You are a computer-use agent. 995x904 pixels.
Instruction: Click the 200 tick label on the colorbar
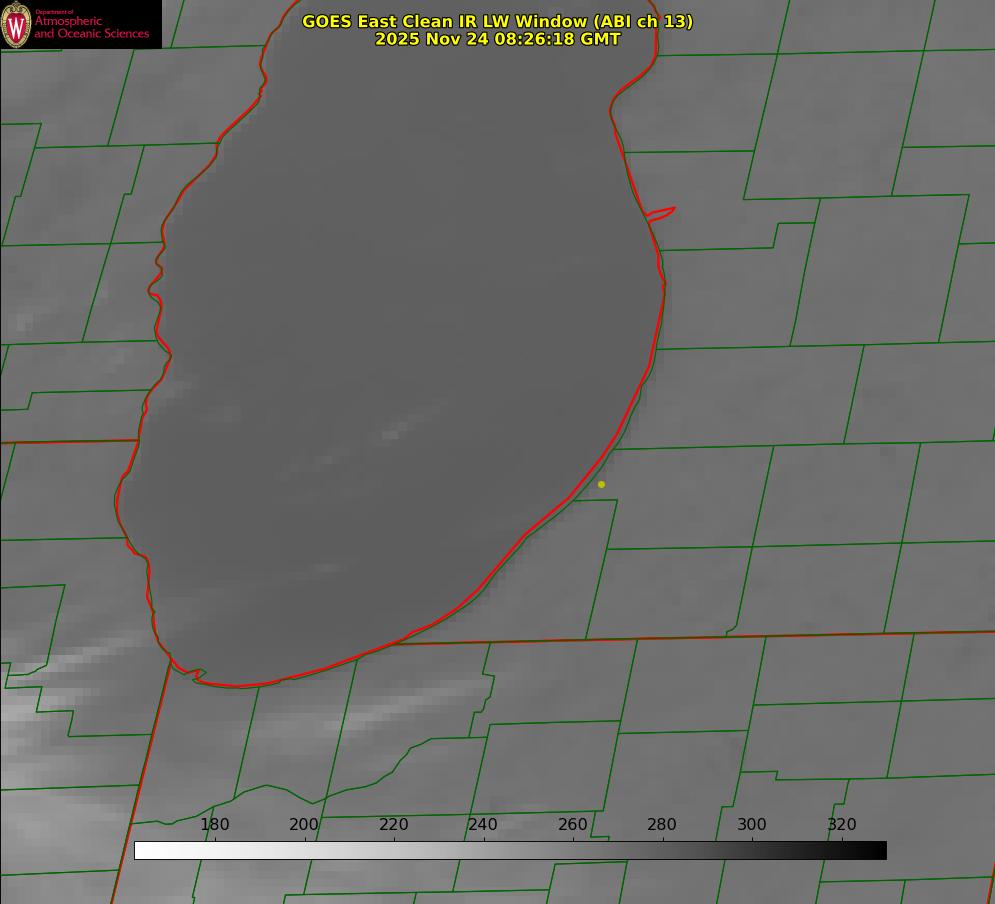click(x=304, y=824)
